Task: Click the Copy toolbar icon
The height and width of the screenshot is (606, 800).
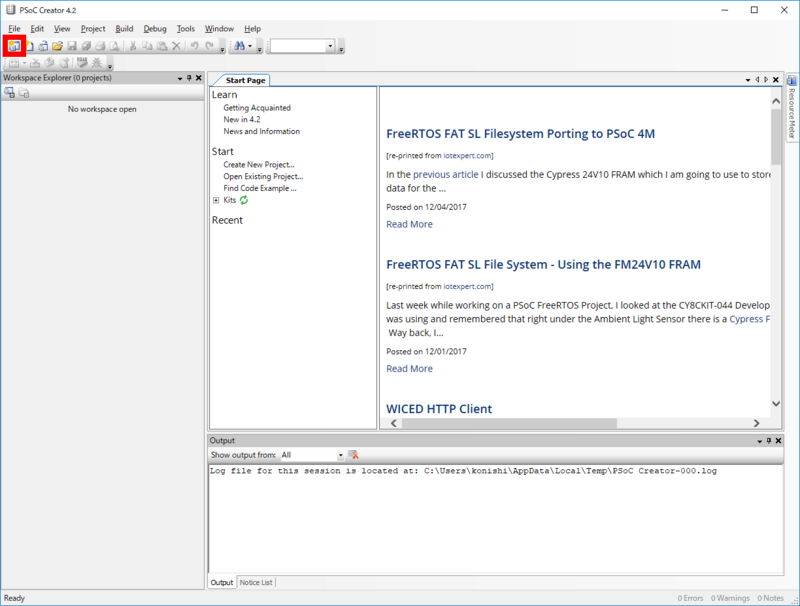Action: [x=147, y=46]
